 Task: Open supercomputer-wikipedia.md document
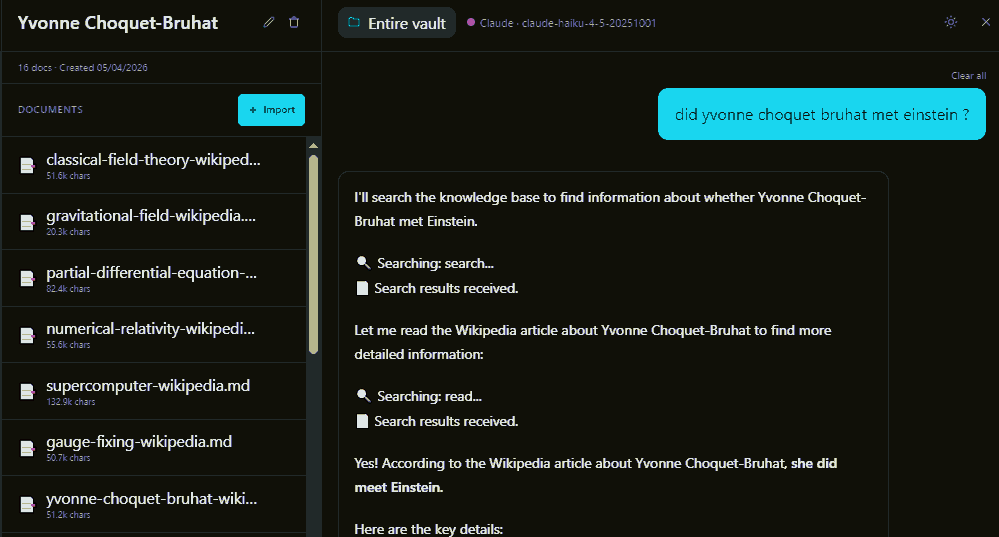click(154, 391)
